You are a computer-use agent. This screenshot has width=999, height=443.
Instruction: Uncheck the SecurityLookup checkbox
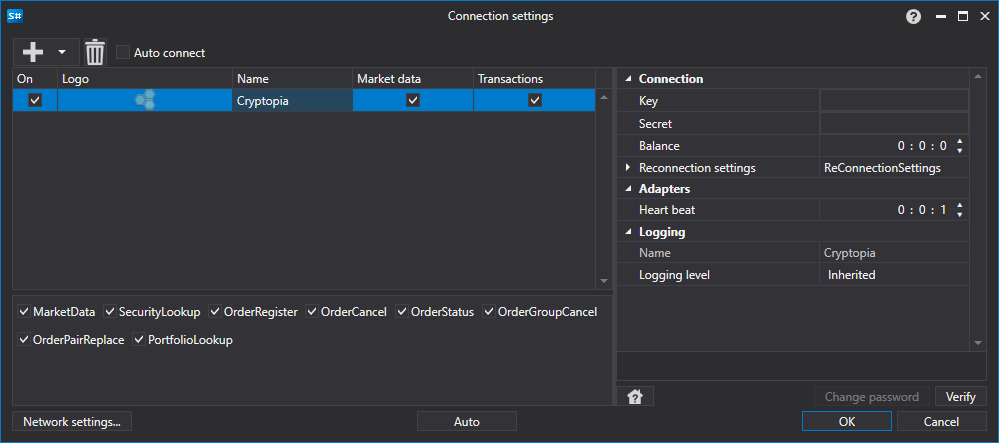pyautogui.click(x=110, y=312)
